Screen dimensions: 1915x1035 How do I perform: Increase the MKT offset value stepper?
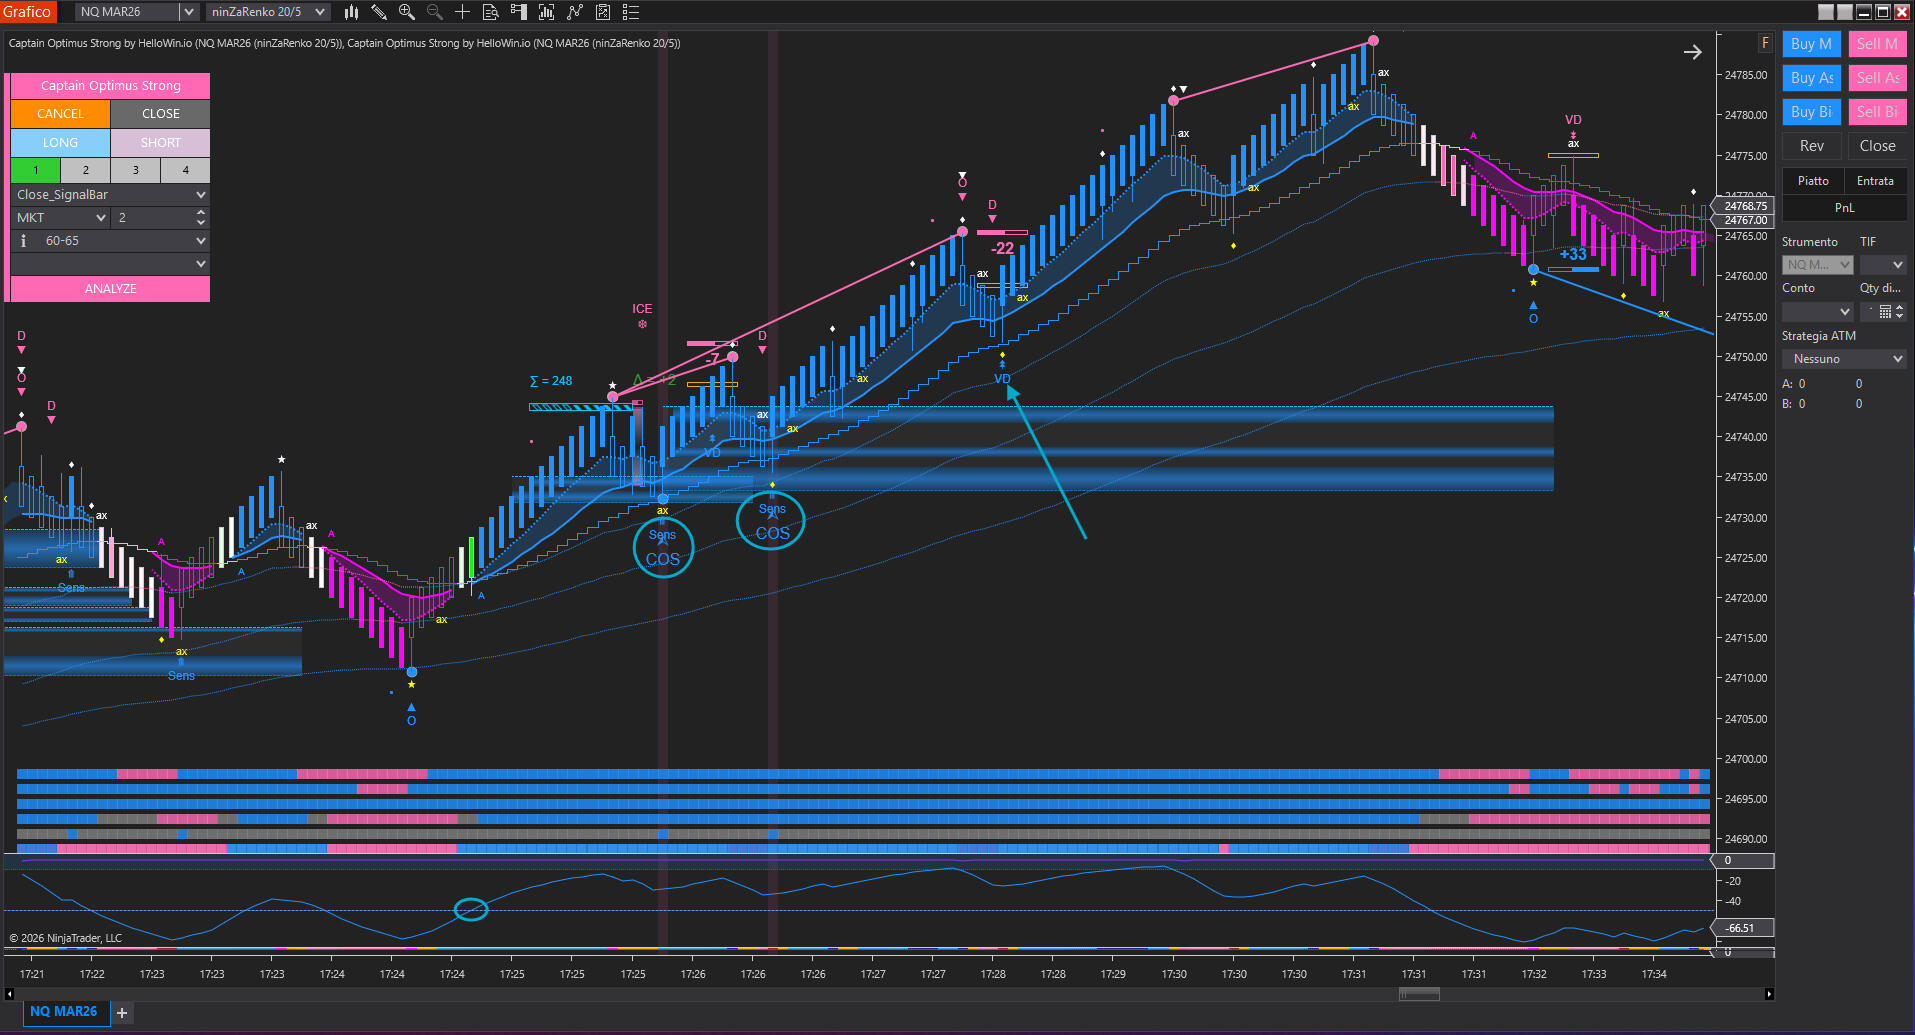click(x=201, y=213)
